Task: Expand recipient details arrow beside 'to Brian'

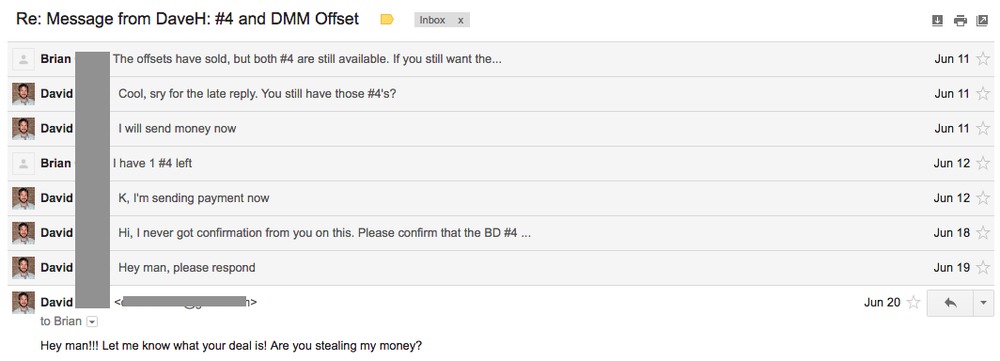Action: point(92,322)
